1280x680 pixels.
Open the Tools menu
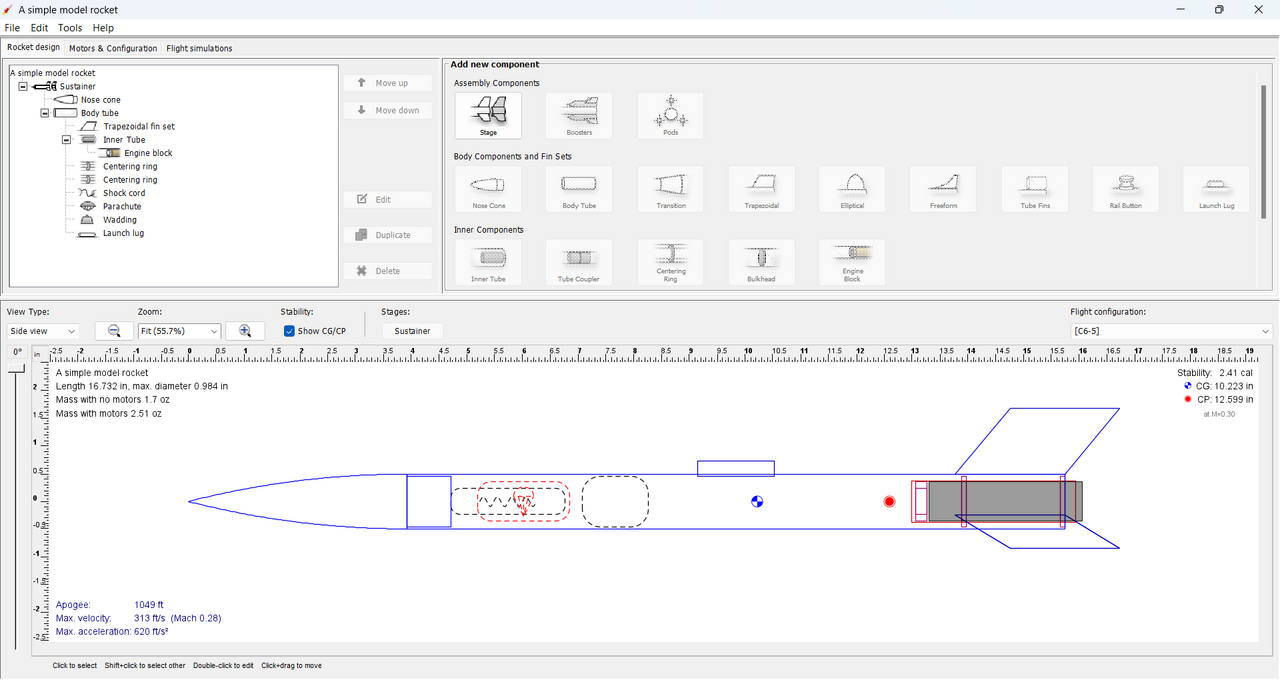[70, 28]
